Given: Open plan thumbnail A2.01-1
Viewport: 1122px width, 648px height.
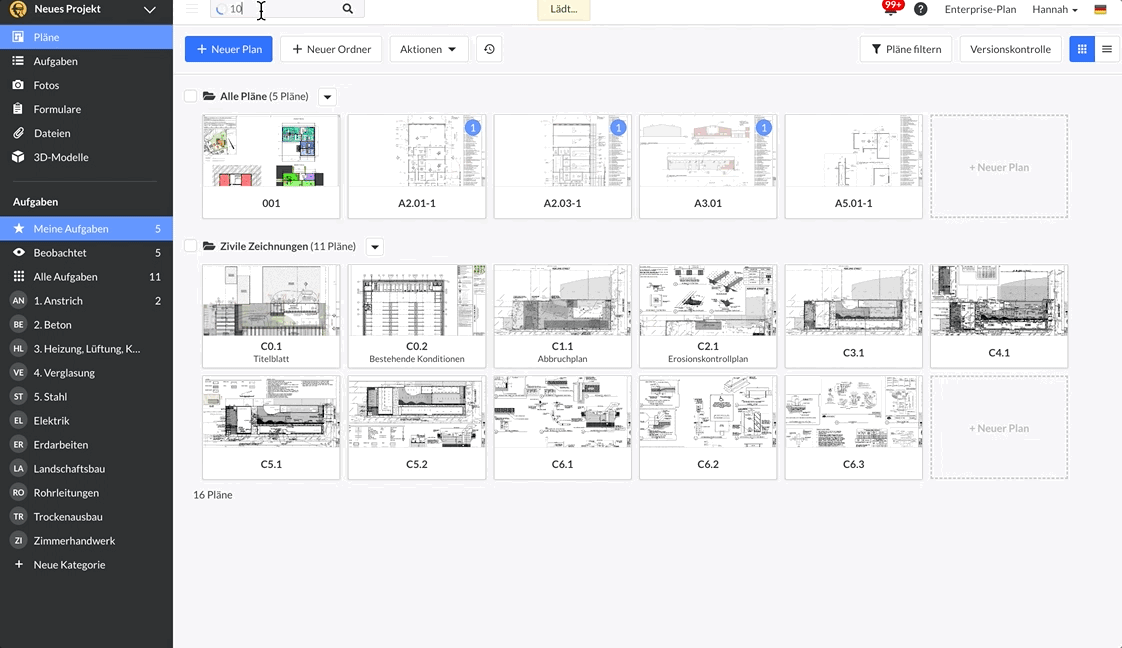Looking at the screenshot, I should click(x=416, y=166).
